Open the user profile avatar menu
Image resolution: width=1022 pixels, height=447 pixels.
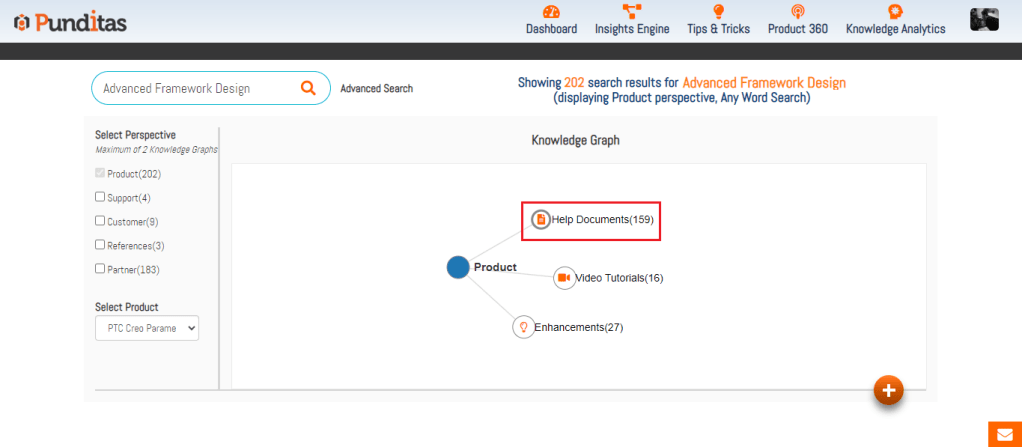pos(984,19)
